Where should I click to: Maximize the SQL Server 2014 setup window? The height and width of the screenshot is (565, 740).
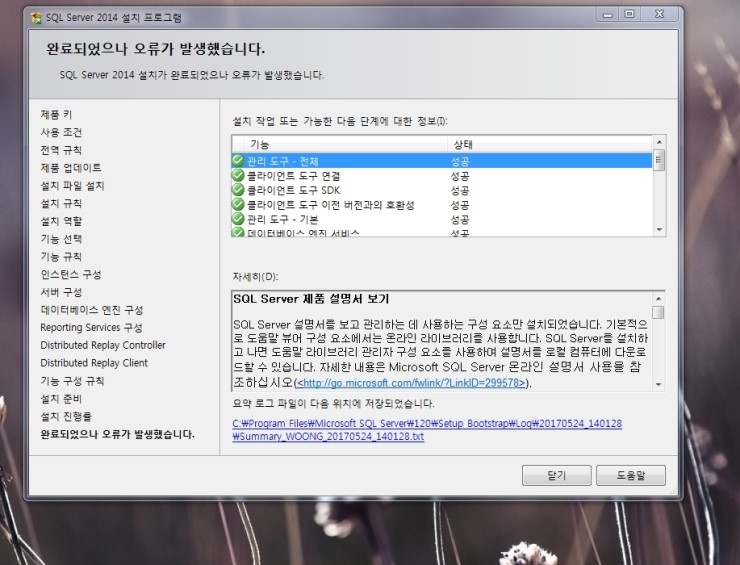pos(629,15)
